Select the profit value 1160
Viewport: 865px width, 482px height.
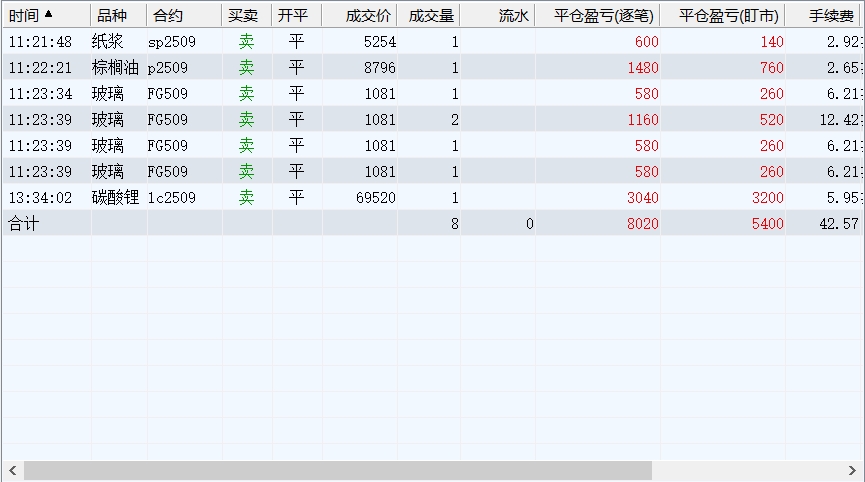pos(643,120)
